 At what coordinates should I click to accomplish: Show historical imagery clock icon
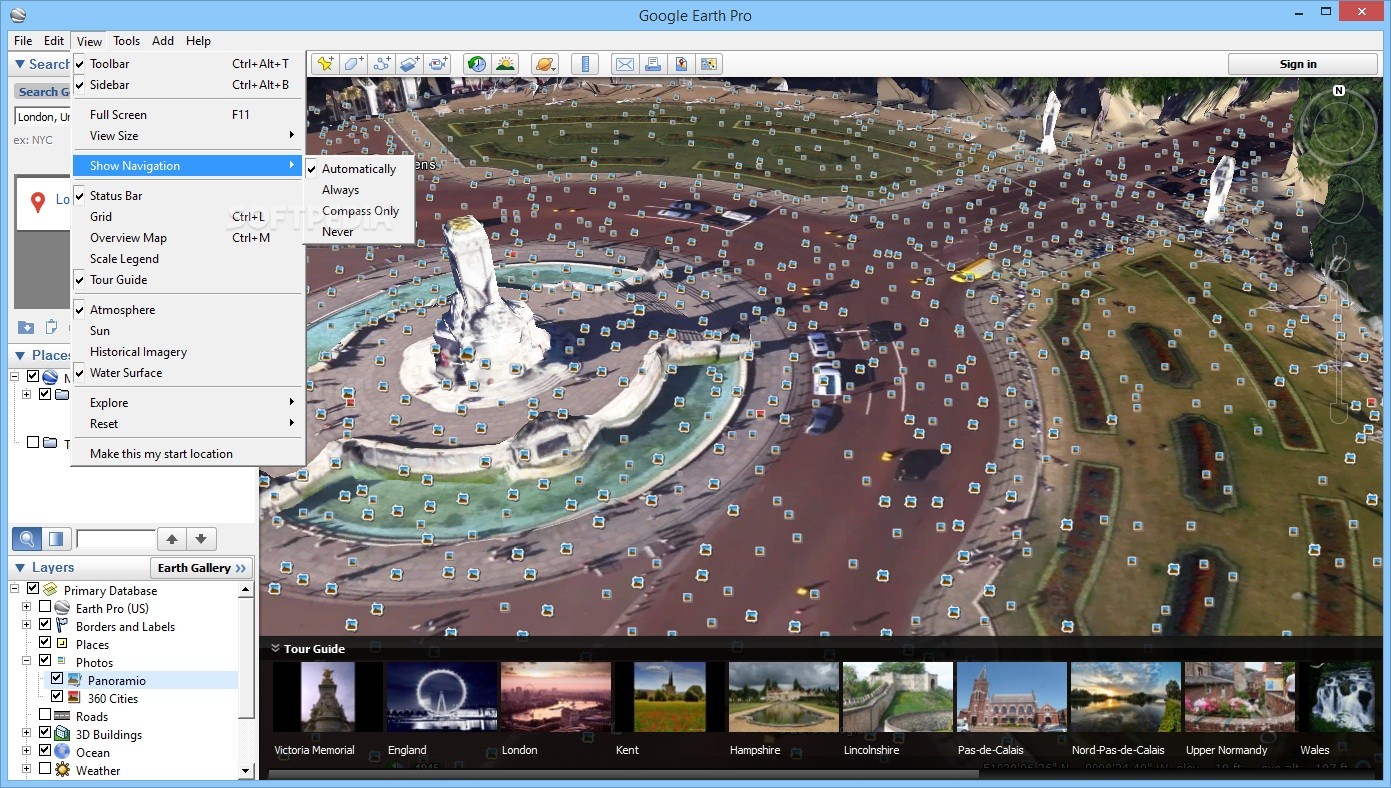[x=477, y=64]
